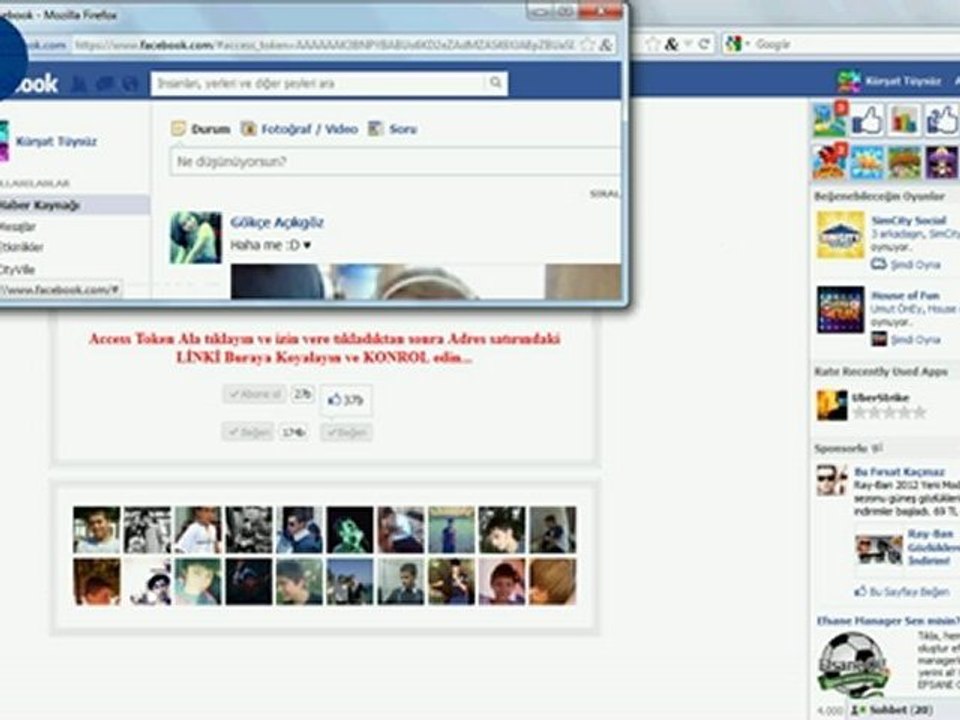
Task: Rate UberStrike with star rating
Action: coord(889,413)
